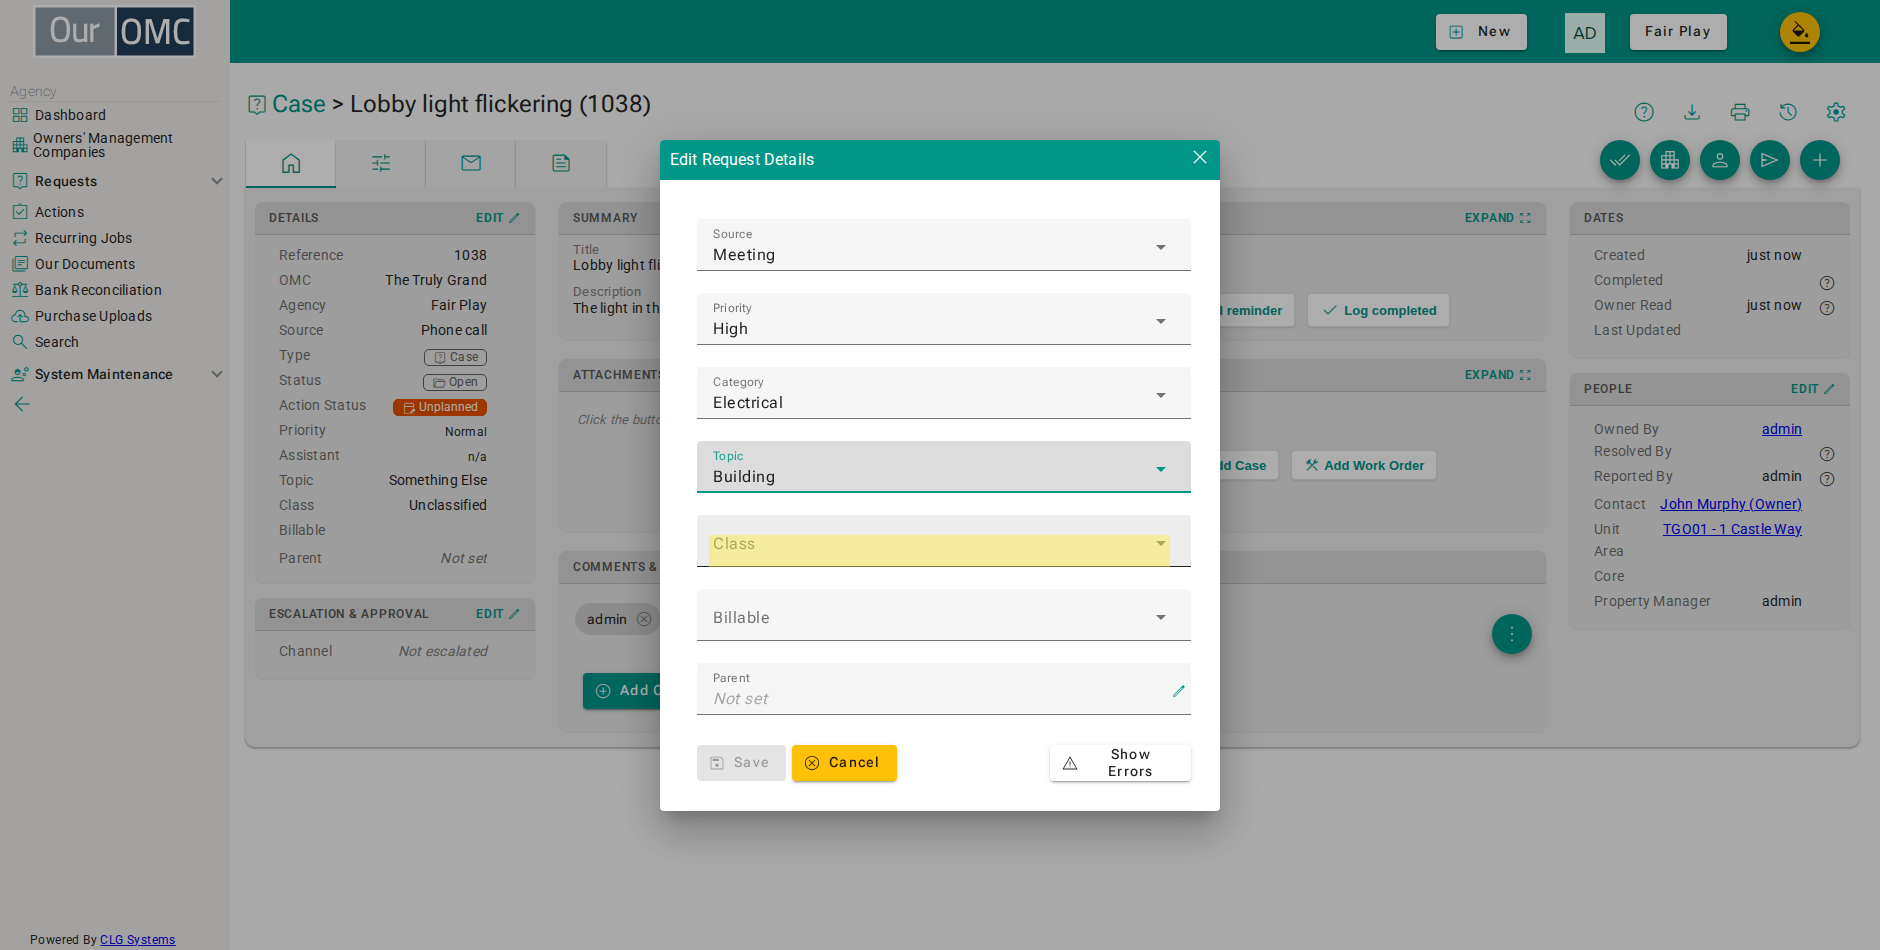Screen dimensions: 1880x950
Task: Open John Murphy (Owner) contact link
Action: (x=1731, y=504)
